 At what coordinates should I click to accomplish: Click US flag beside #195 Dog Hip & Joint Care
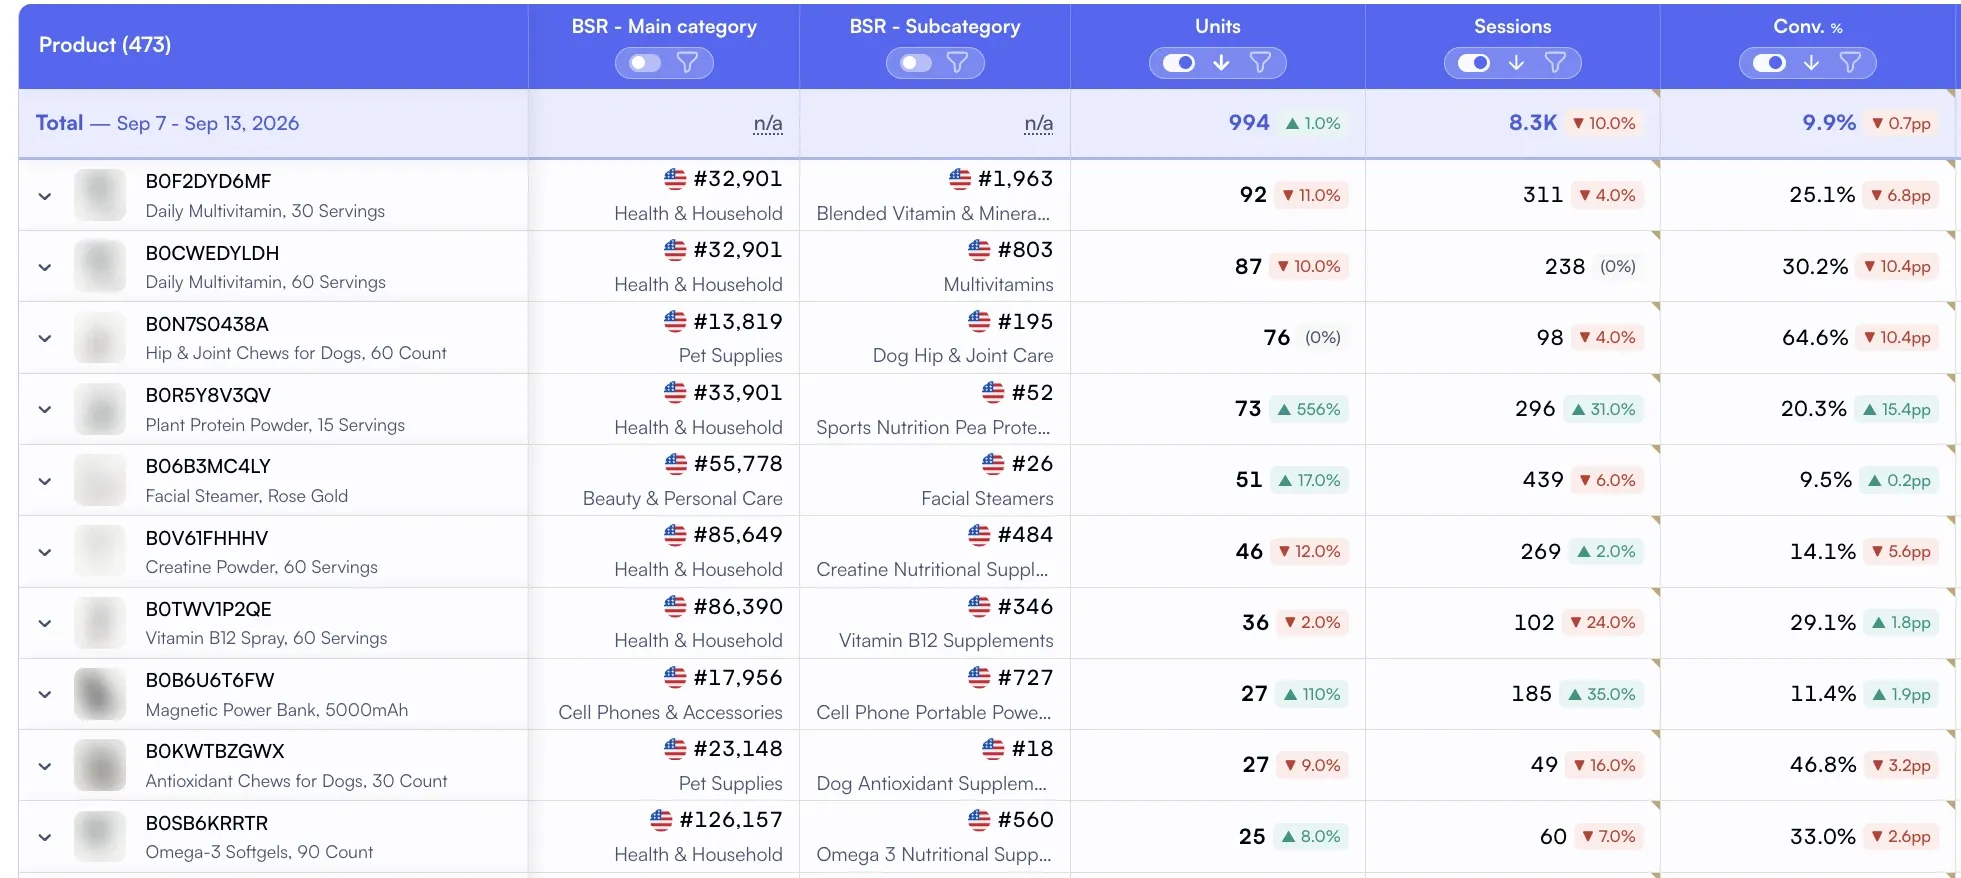(x=979, y=322)
